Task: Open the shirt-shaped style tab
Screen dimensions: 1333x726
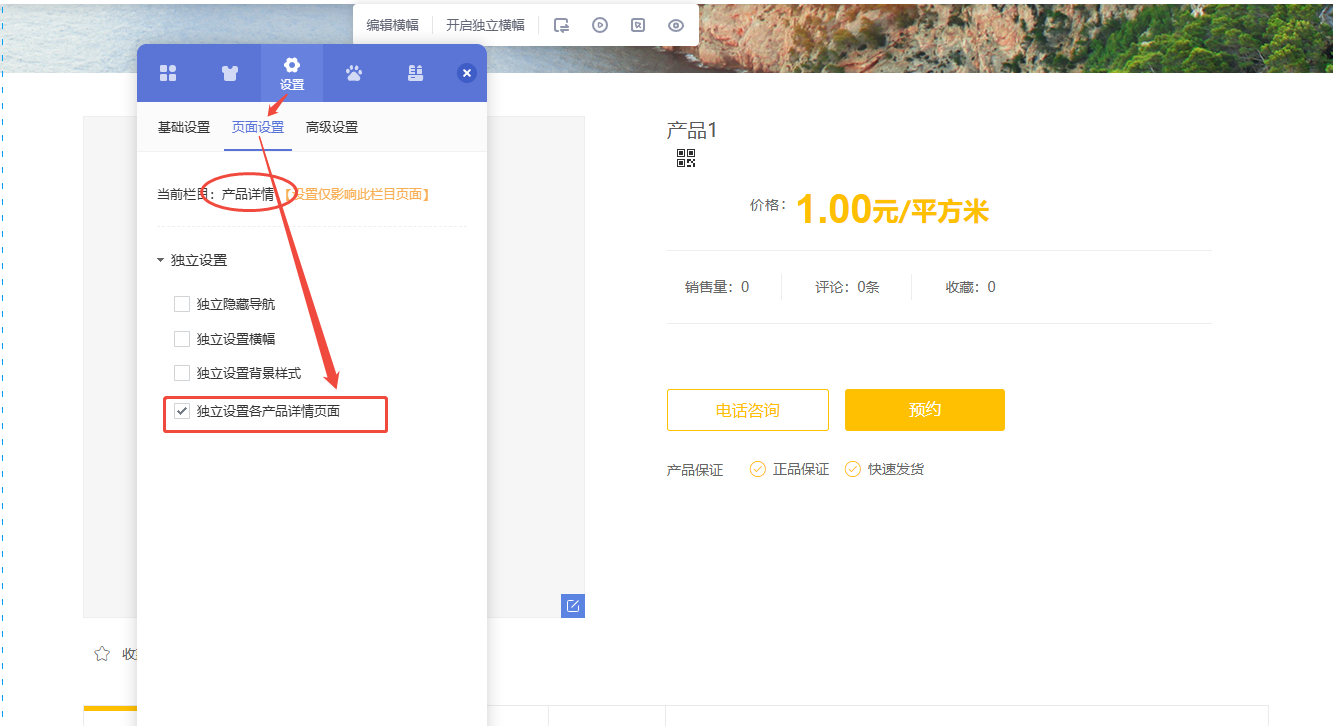Action: [230, 73]
